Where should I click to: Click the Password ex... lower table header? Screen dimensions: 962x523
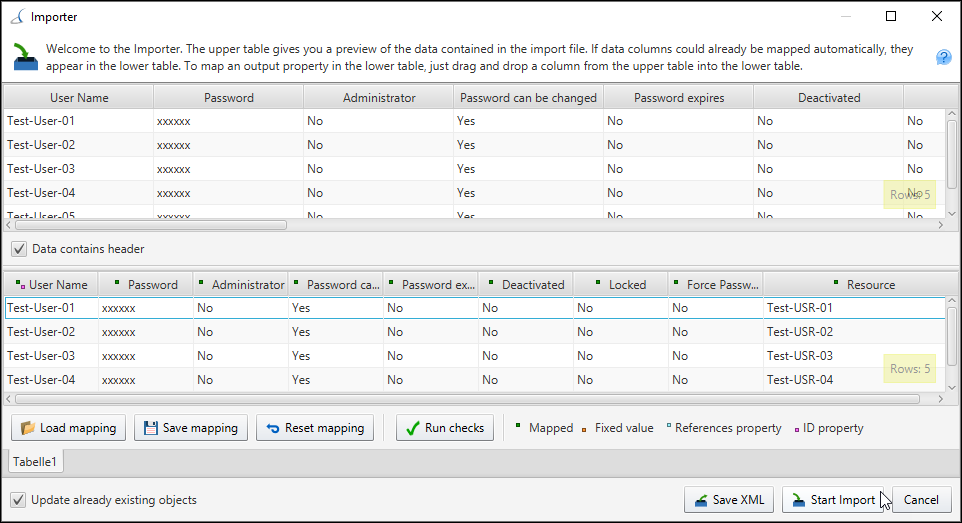(x=431, y=285)
